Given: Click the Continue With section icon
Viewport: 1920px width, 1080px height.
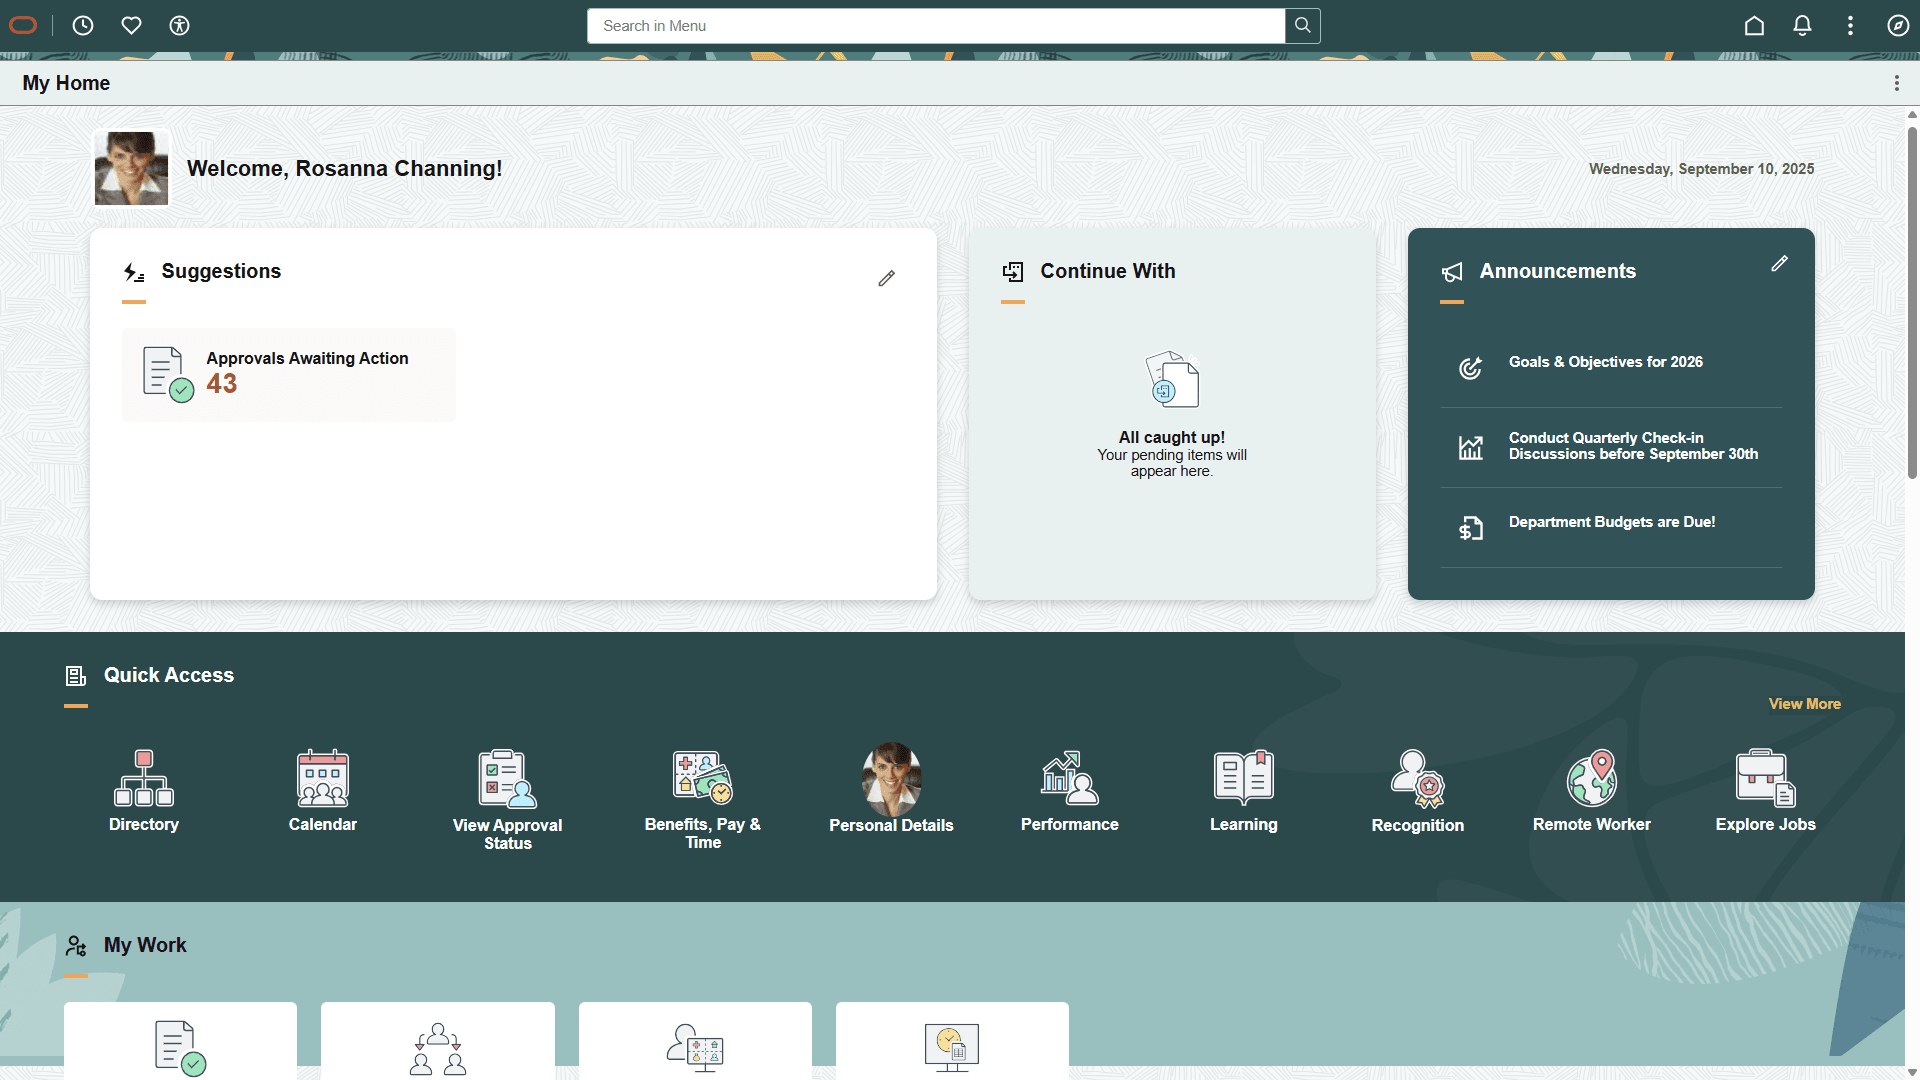Looking at the screenshot, I should [1013, 272].
